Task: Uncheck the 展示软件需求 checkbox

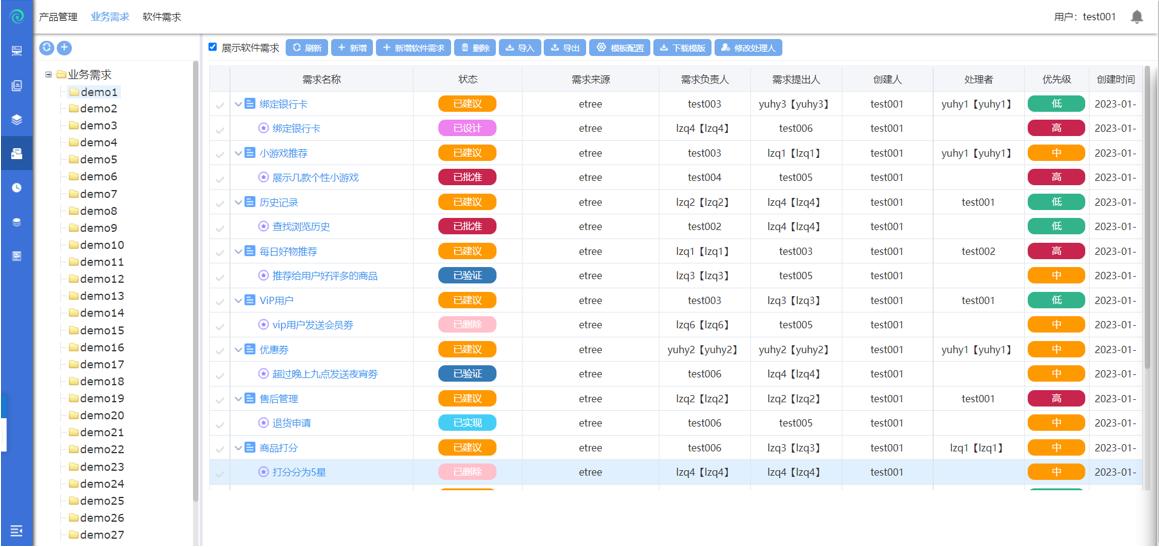Action: click(212, 47)
